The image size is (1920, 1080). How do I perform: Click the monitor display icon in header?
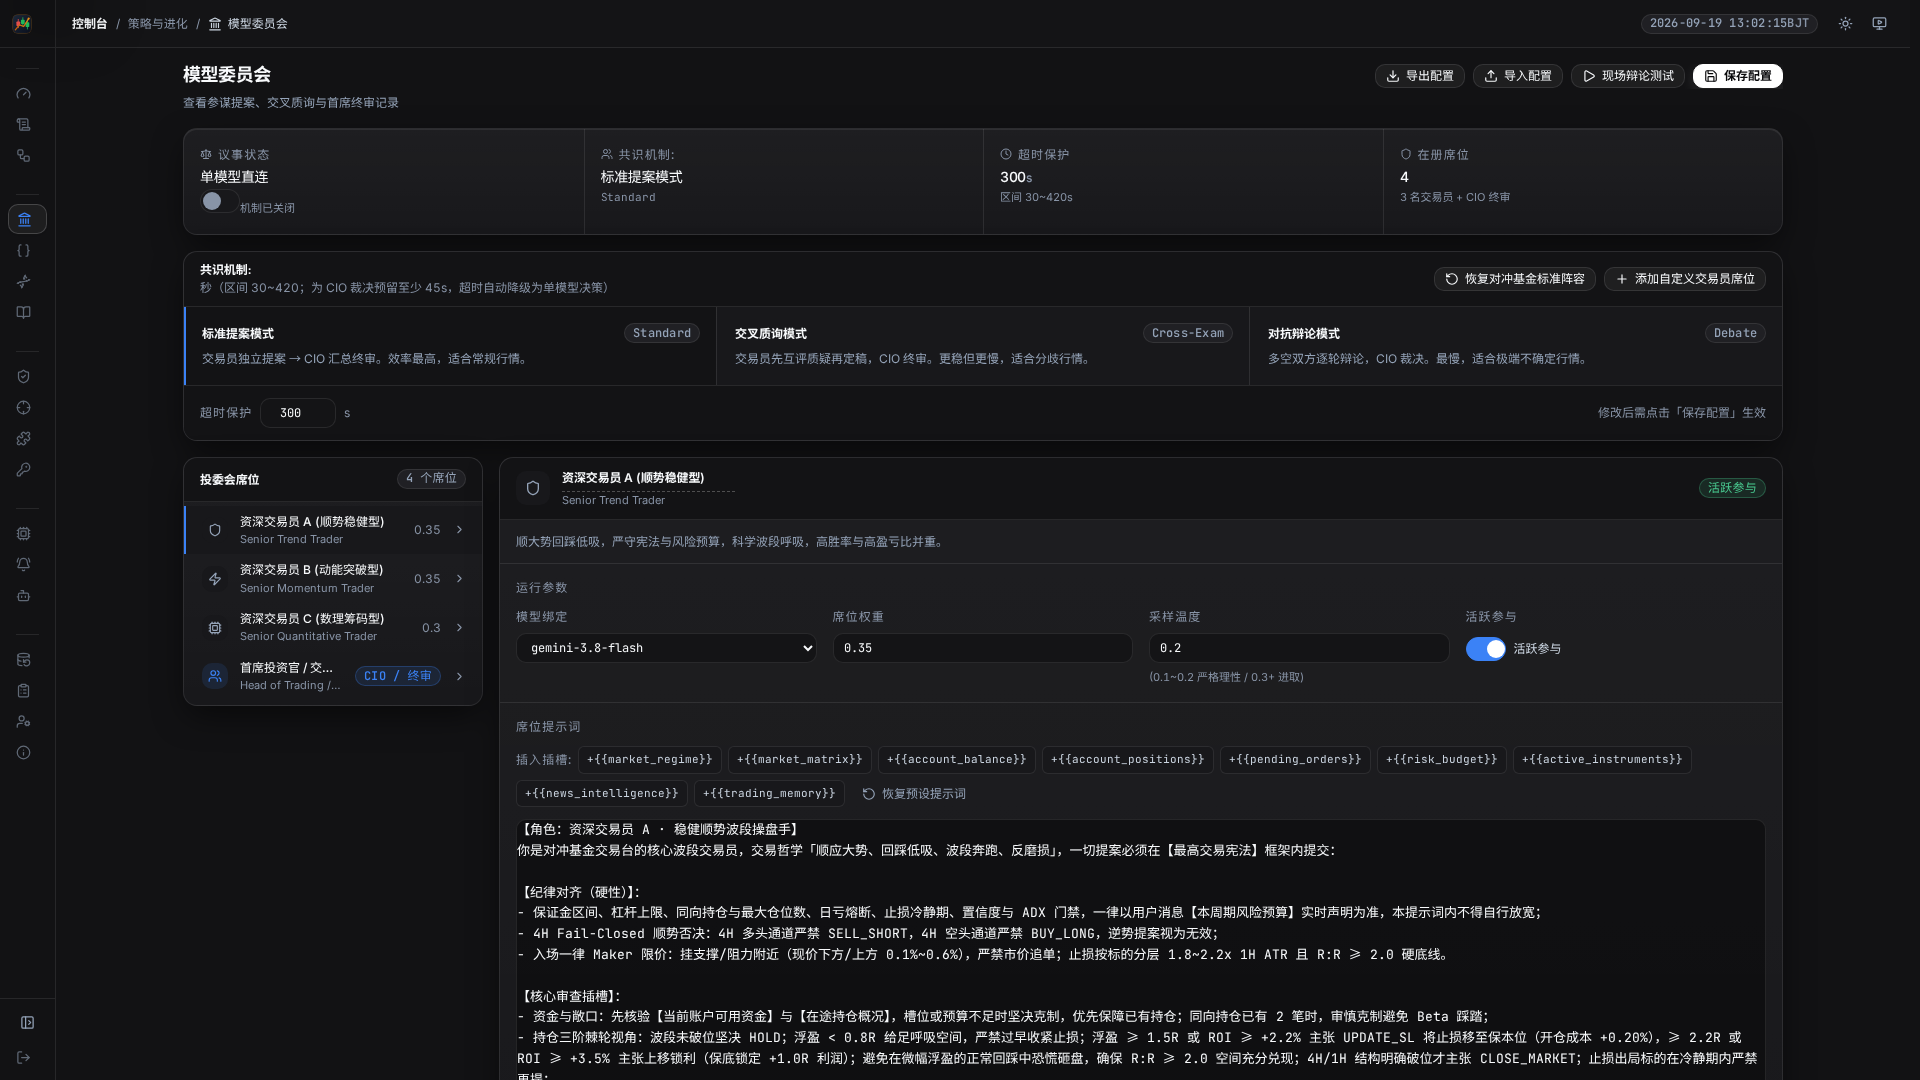pos(1880,23)
